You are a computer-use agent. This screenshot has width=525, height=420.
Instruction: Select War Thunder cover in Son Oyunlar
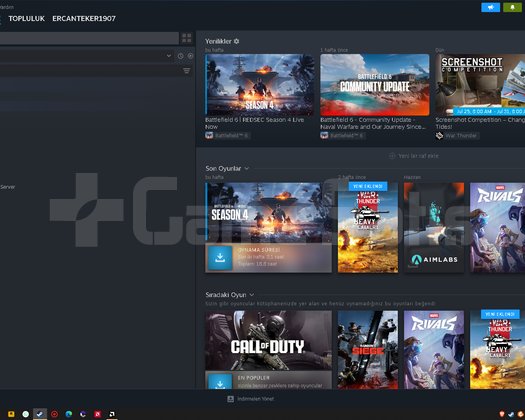(x=368, y=227)
